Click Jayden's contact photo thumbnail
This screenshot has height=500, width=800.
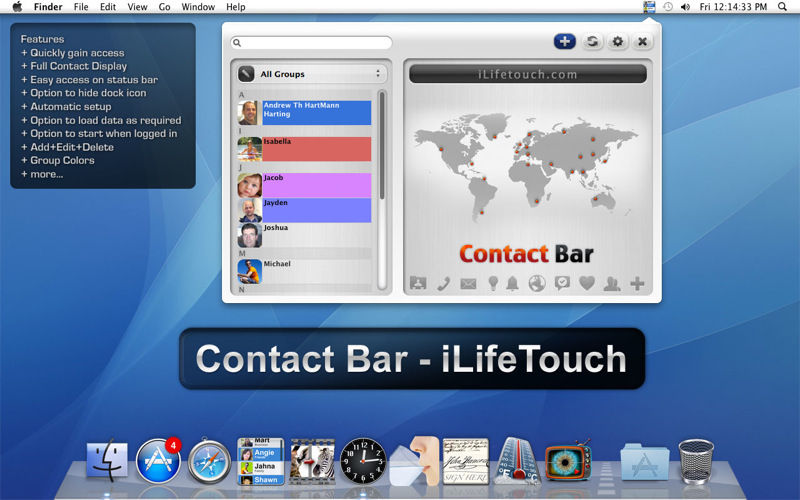click(x=249, y=210)
